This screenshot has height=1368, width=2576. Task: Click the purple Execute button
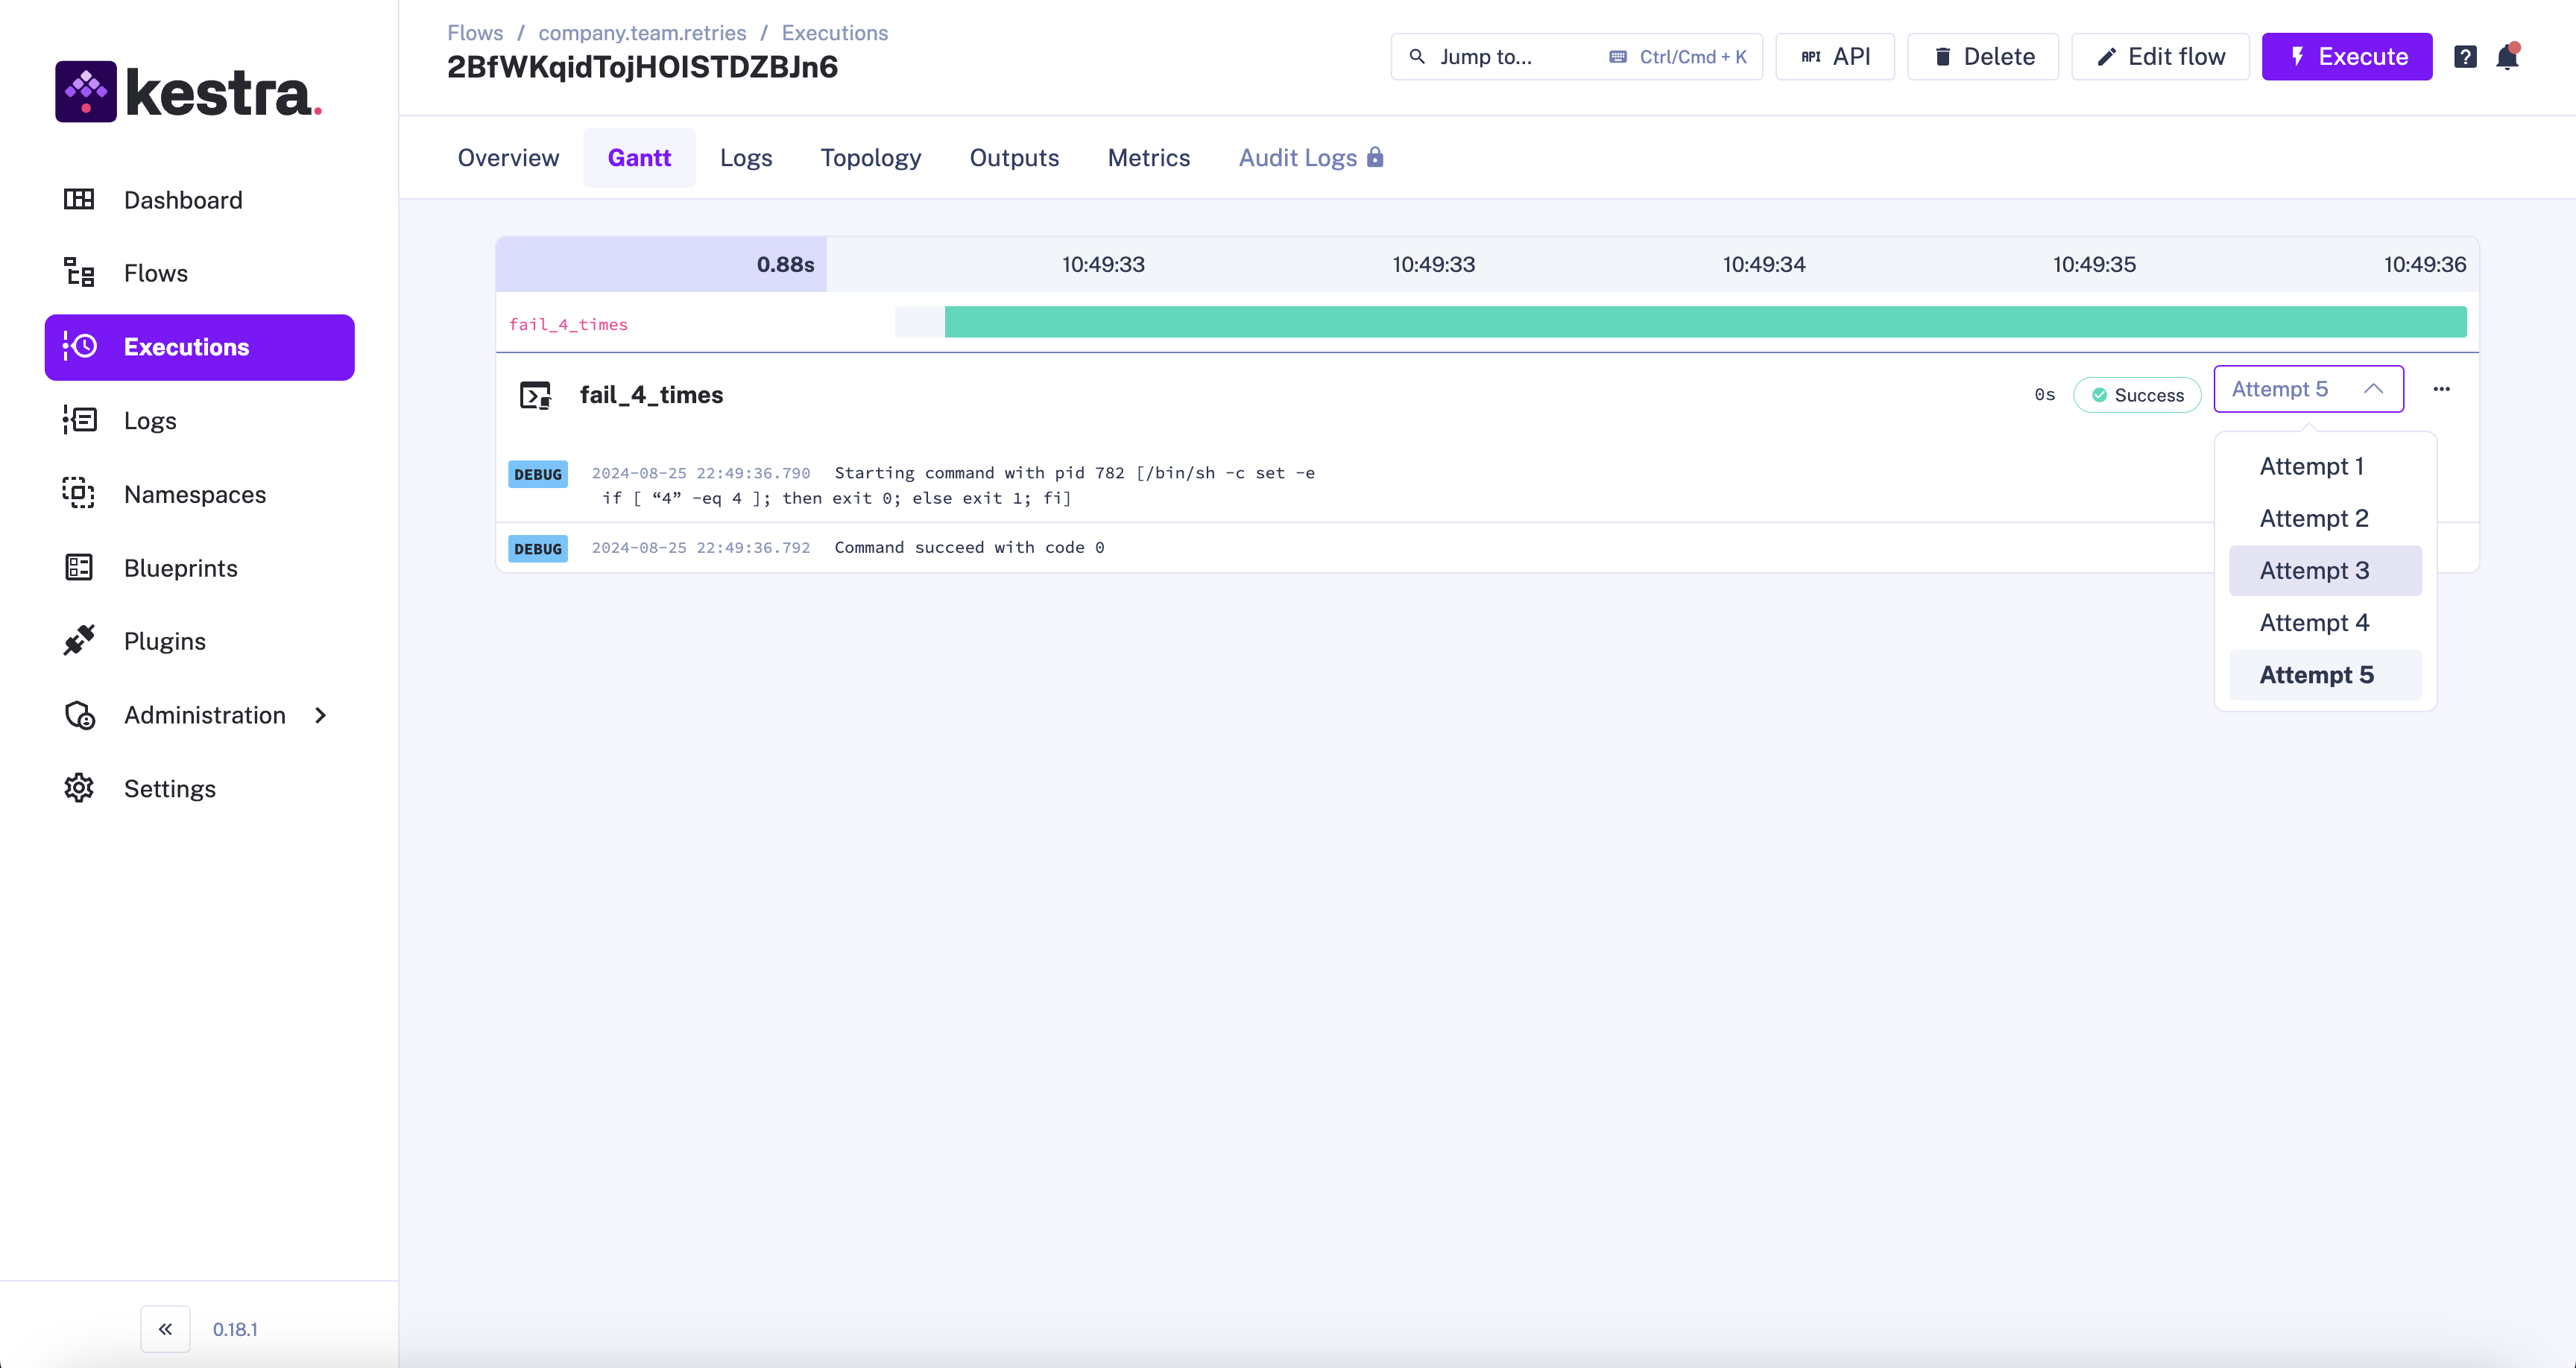tap(2346, 57)
